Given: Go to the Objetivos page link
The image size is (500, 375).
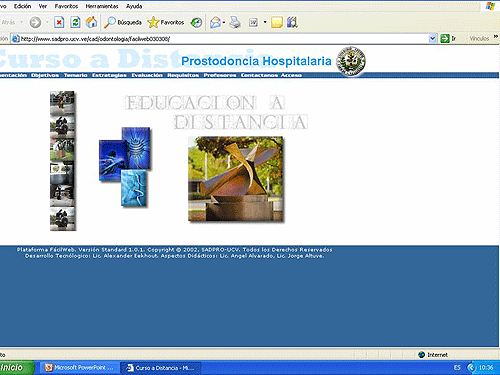Looking at the screenshot, I should coord(45,75).
